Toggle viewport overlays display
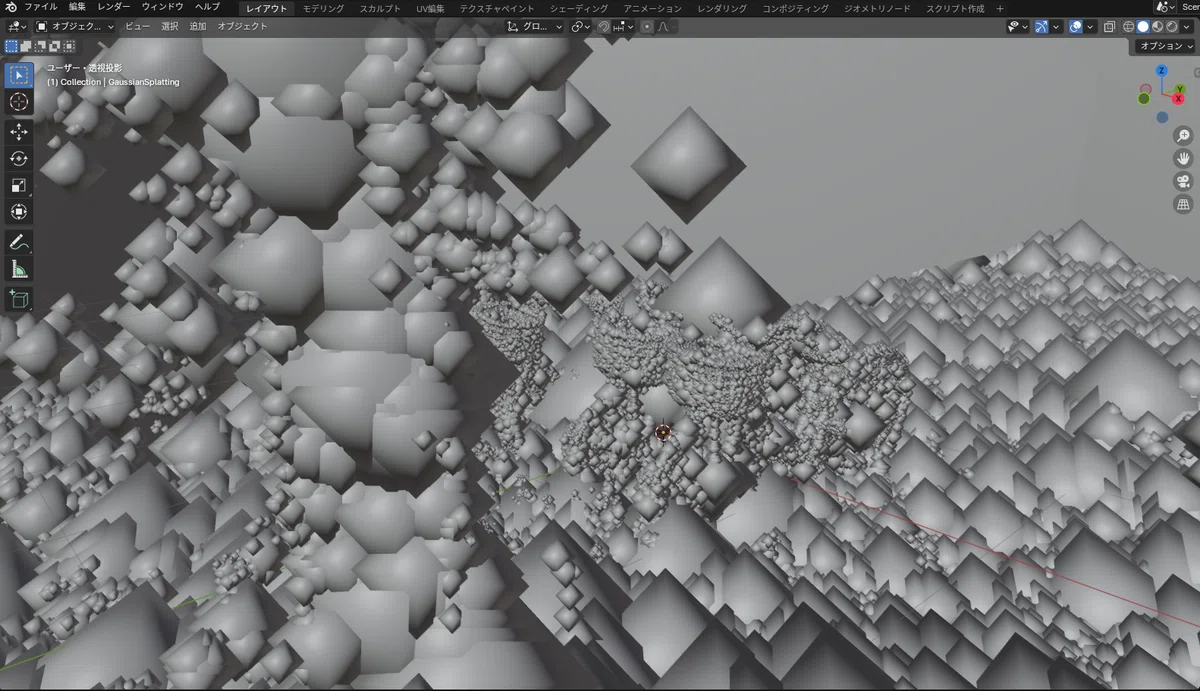Image resolution: width=1200 pixels, height=691 pixels. click(1075, 27)
